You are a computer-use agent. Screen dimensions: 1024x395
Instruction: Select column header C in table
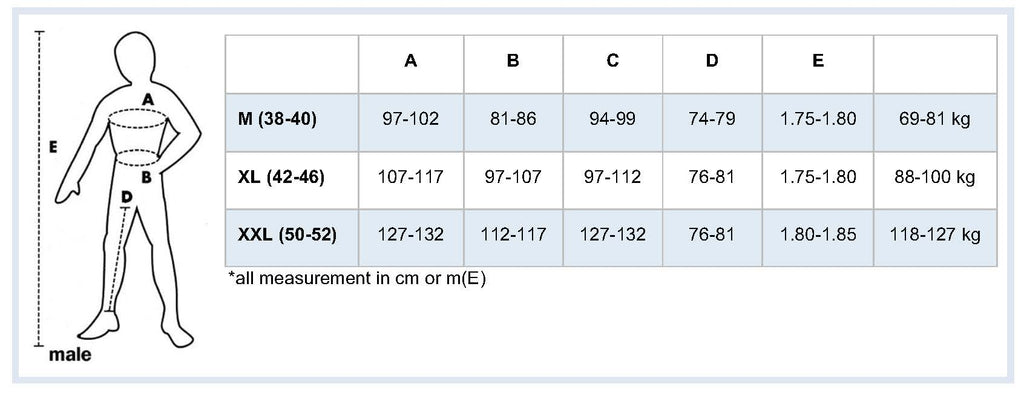tap(613, 61)
